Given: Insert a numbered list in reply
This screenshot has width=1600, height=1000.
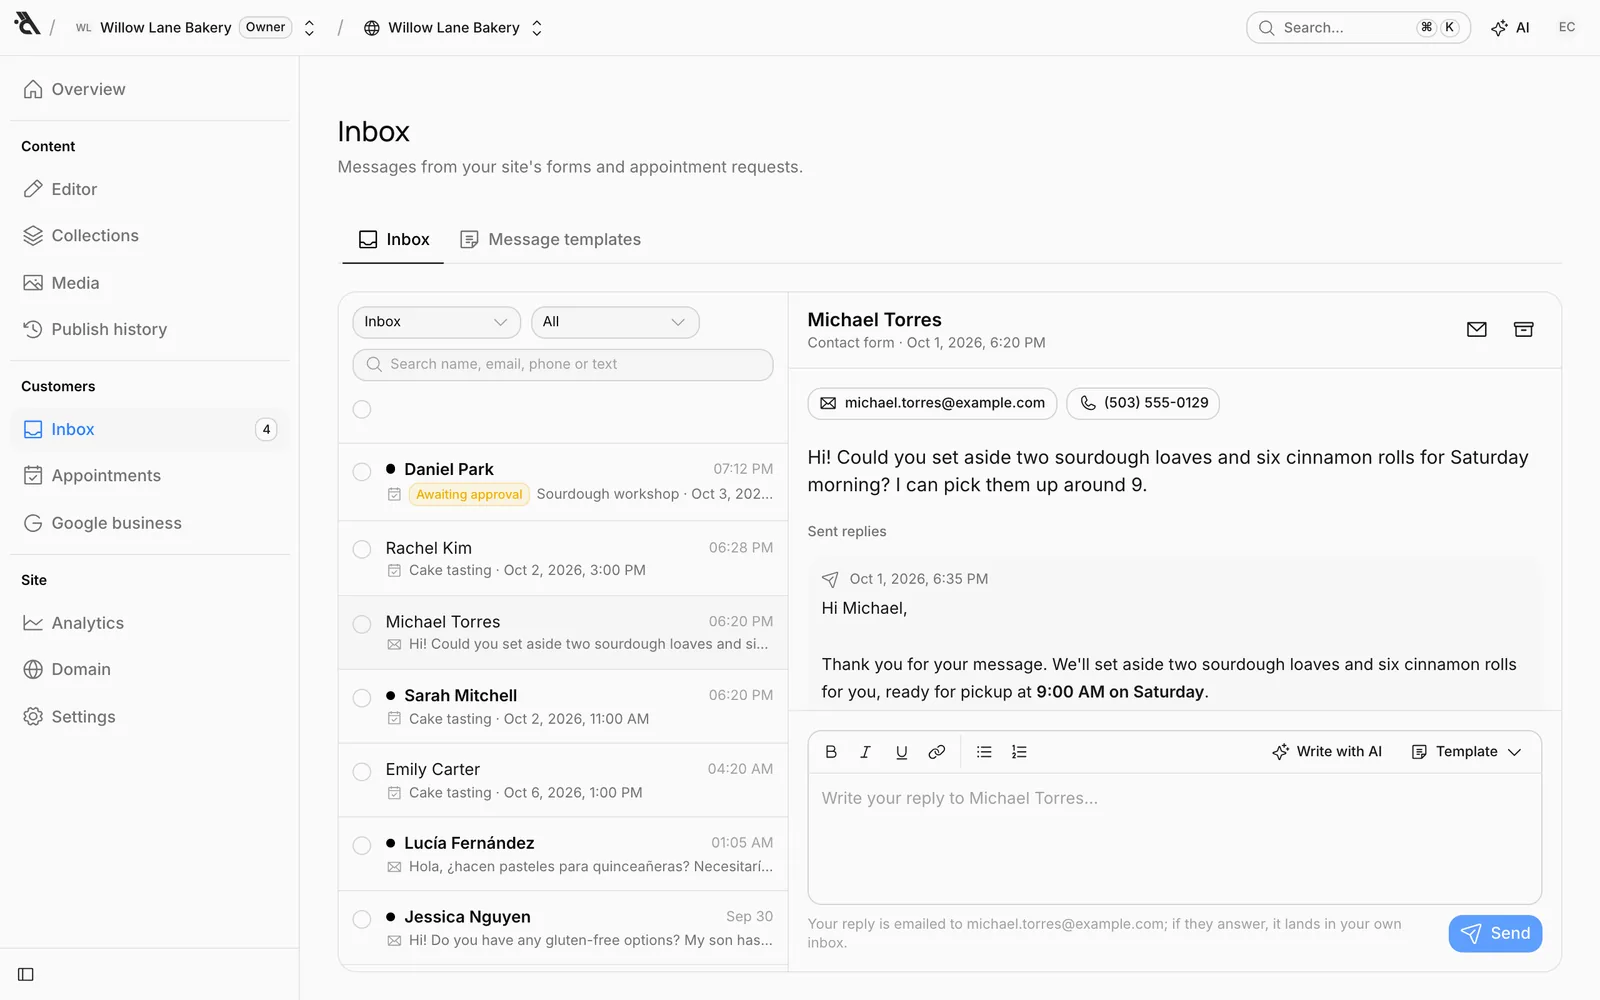Looking at the screenshot, I should 1019,752.
